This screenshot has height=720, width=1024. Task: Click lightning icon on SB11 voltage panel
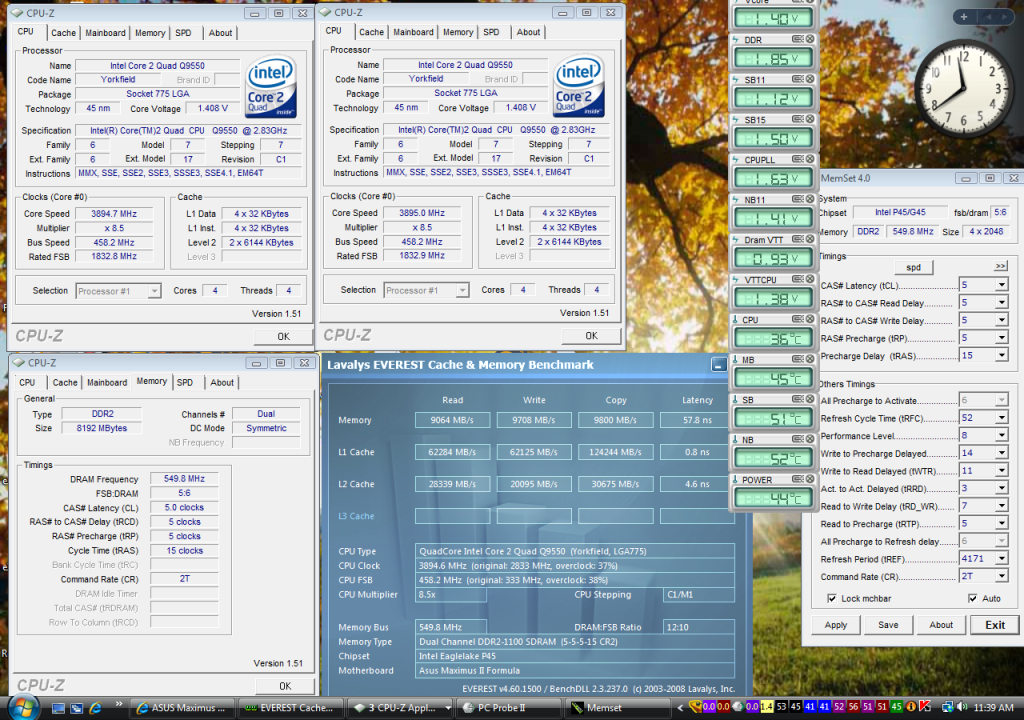coord(735,79)
